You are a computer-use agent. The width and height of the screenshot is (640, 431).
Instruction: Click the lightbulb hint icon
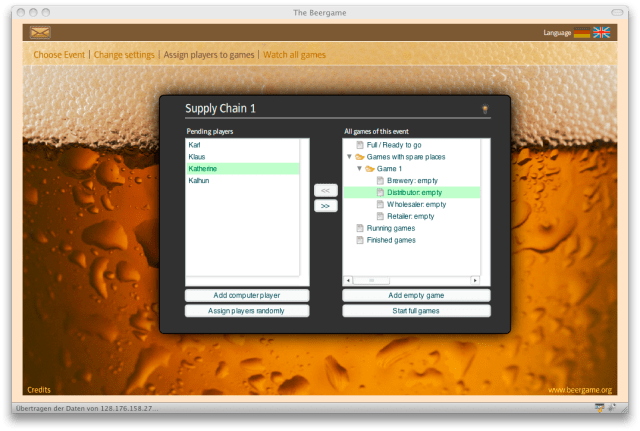pos(485,108)
